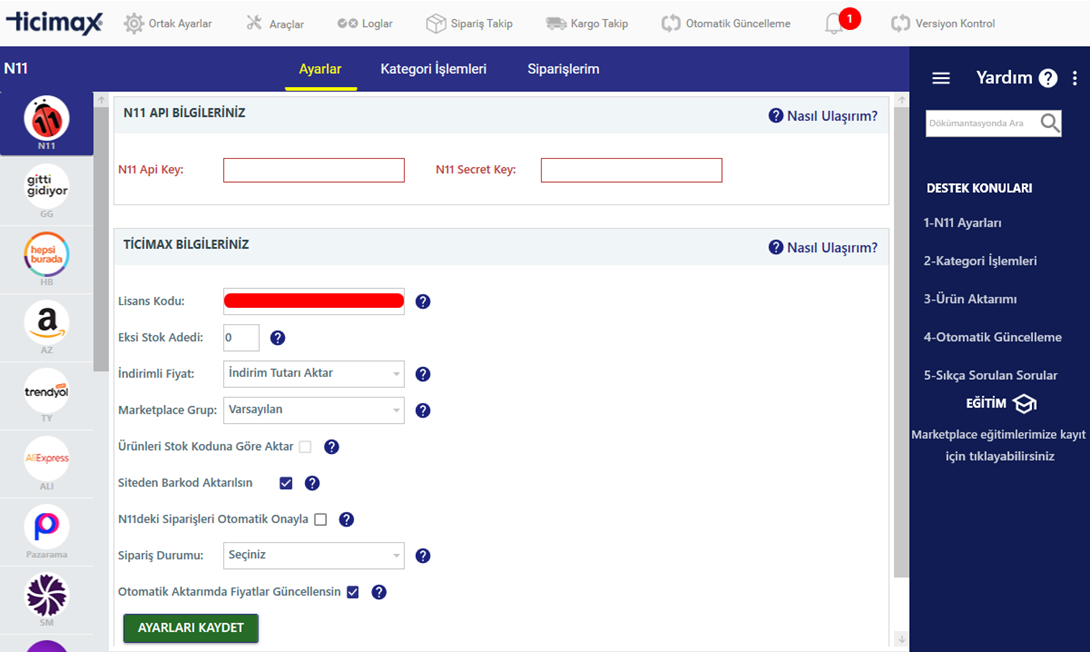Open the 2-Kategori İşlemleri support topic
Viewport: 1090px width, 652px height.
tap(980, 261)
